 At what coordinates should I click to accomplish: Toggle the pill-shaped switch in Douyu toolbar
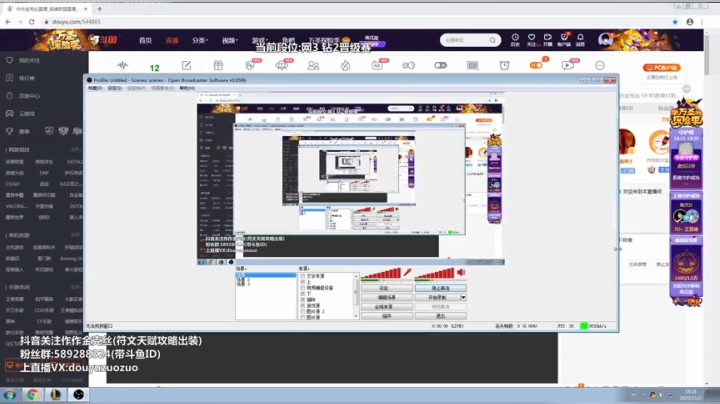(440, 65)
